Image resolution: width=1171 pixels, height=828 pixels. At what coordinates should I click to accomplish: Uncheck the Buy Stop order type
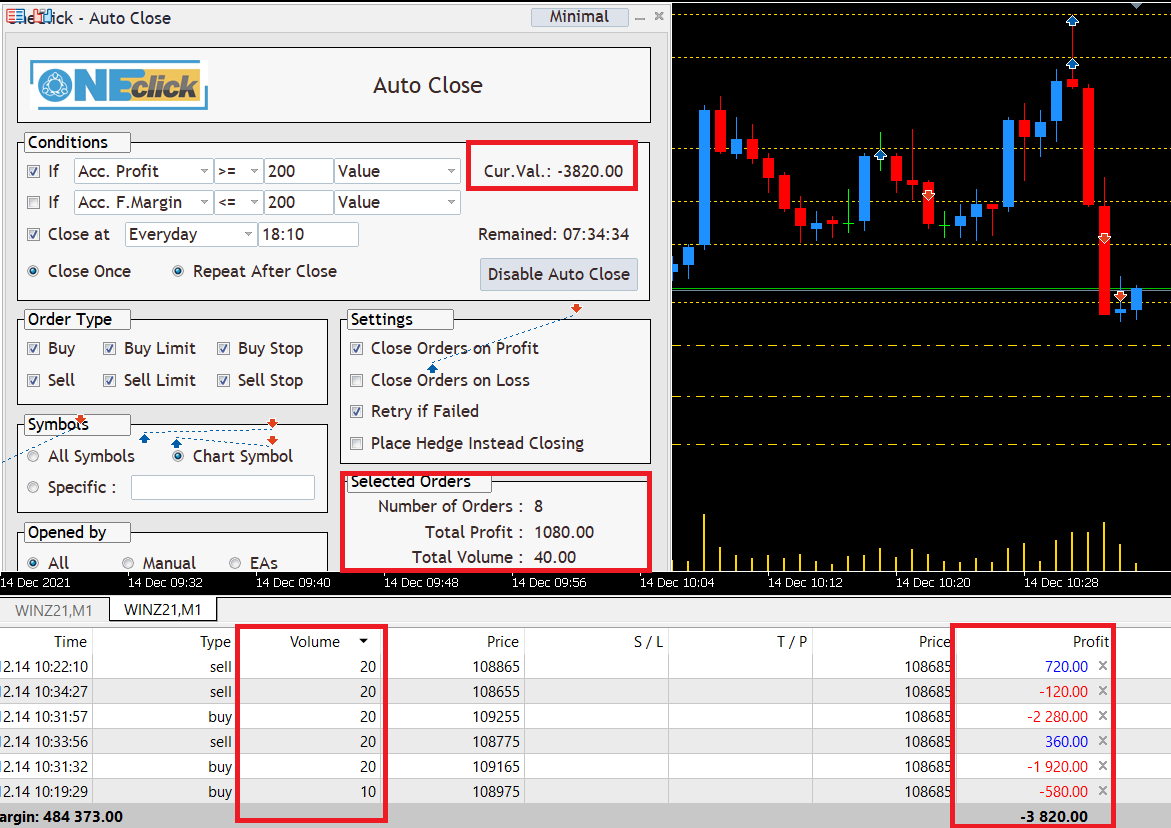[223, 349]
